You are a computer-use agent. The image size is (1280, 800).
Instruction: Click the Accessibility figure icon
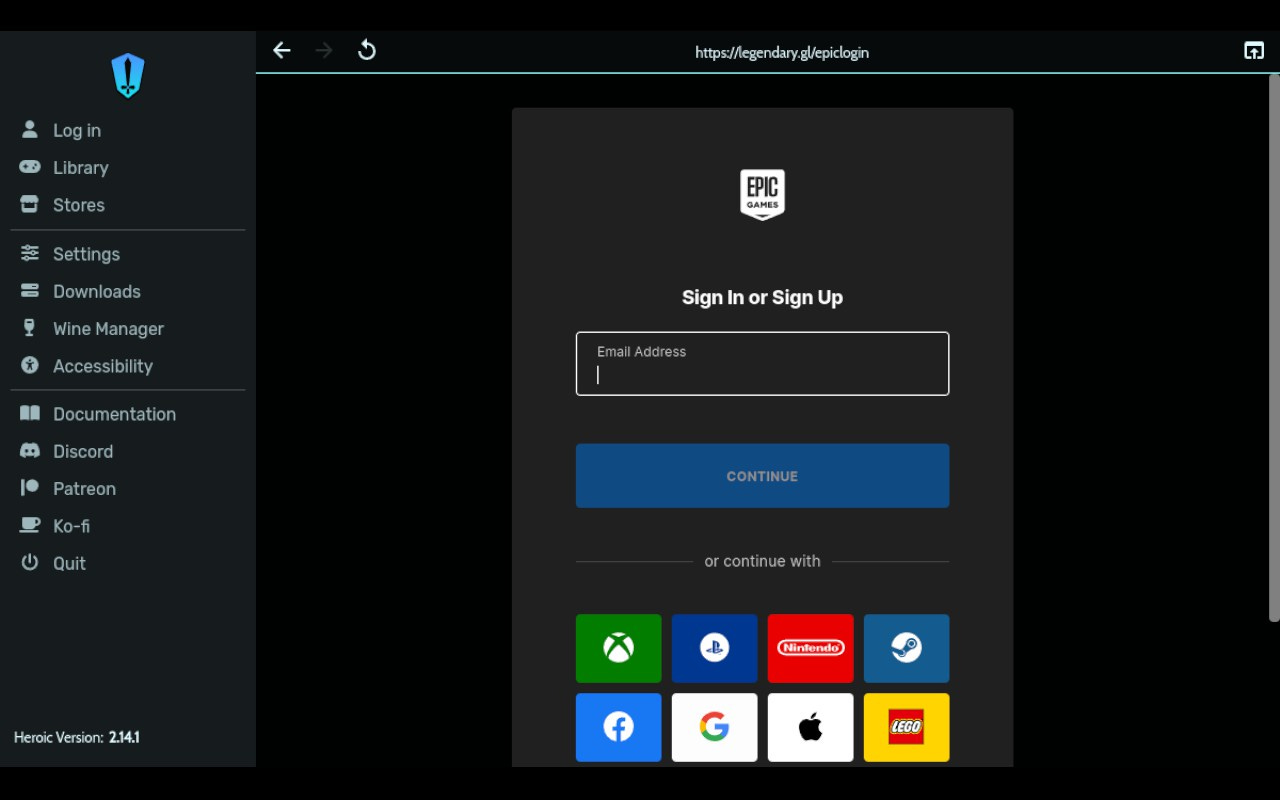[x=30, y=365]
